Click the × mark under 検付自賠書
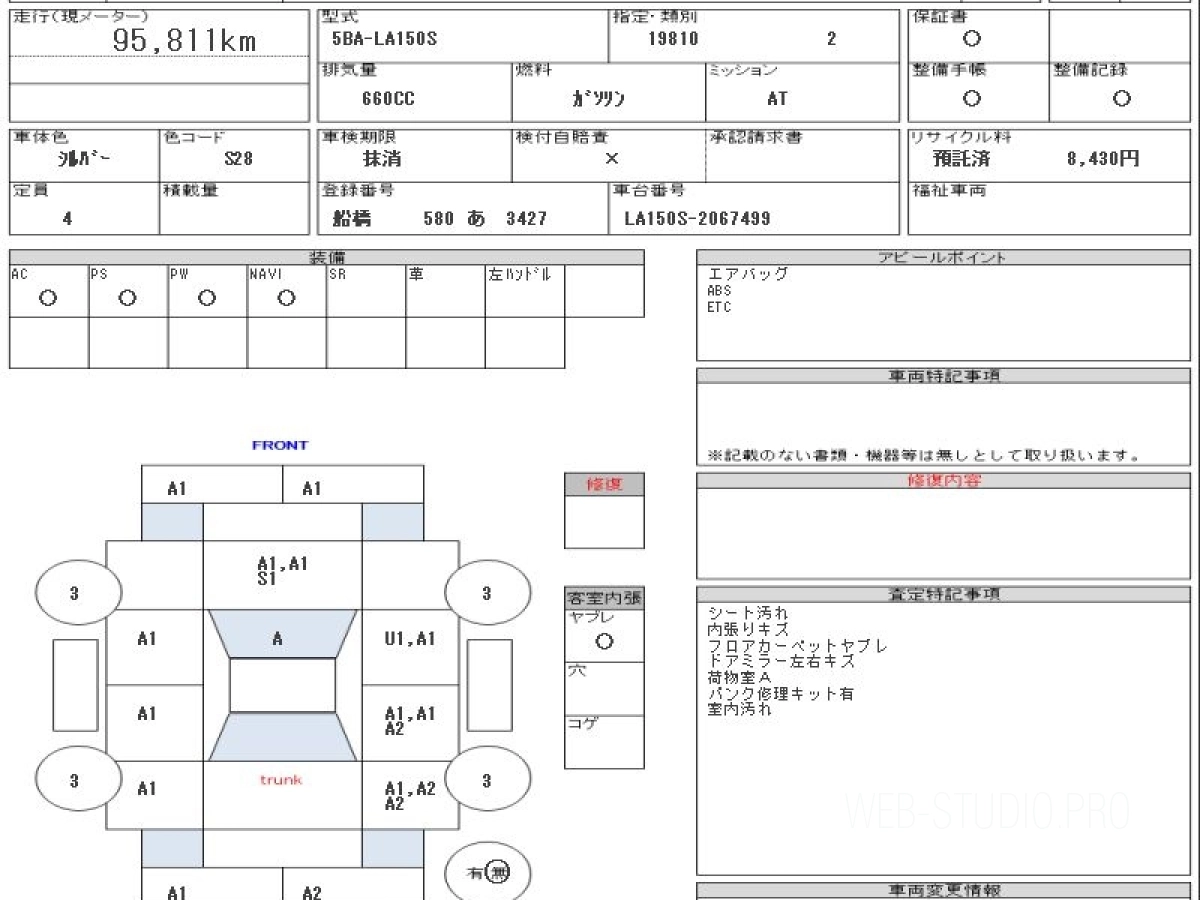1200x900 pixels. 612,158
